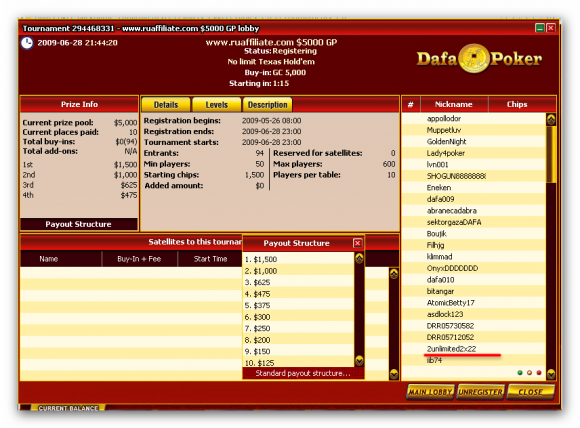The image size is (580, 428).
Task: Close the Payout Structure popup
Action: [357, 243]
